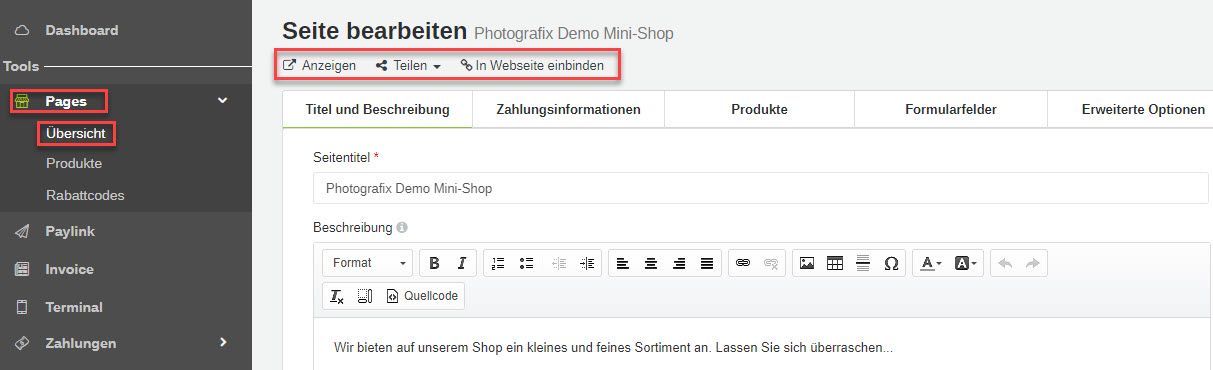The width and height of the screenshot is (1213, 370).
Task: Insert a table into the description
Action: [x=834, y=263]
